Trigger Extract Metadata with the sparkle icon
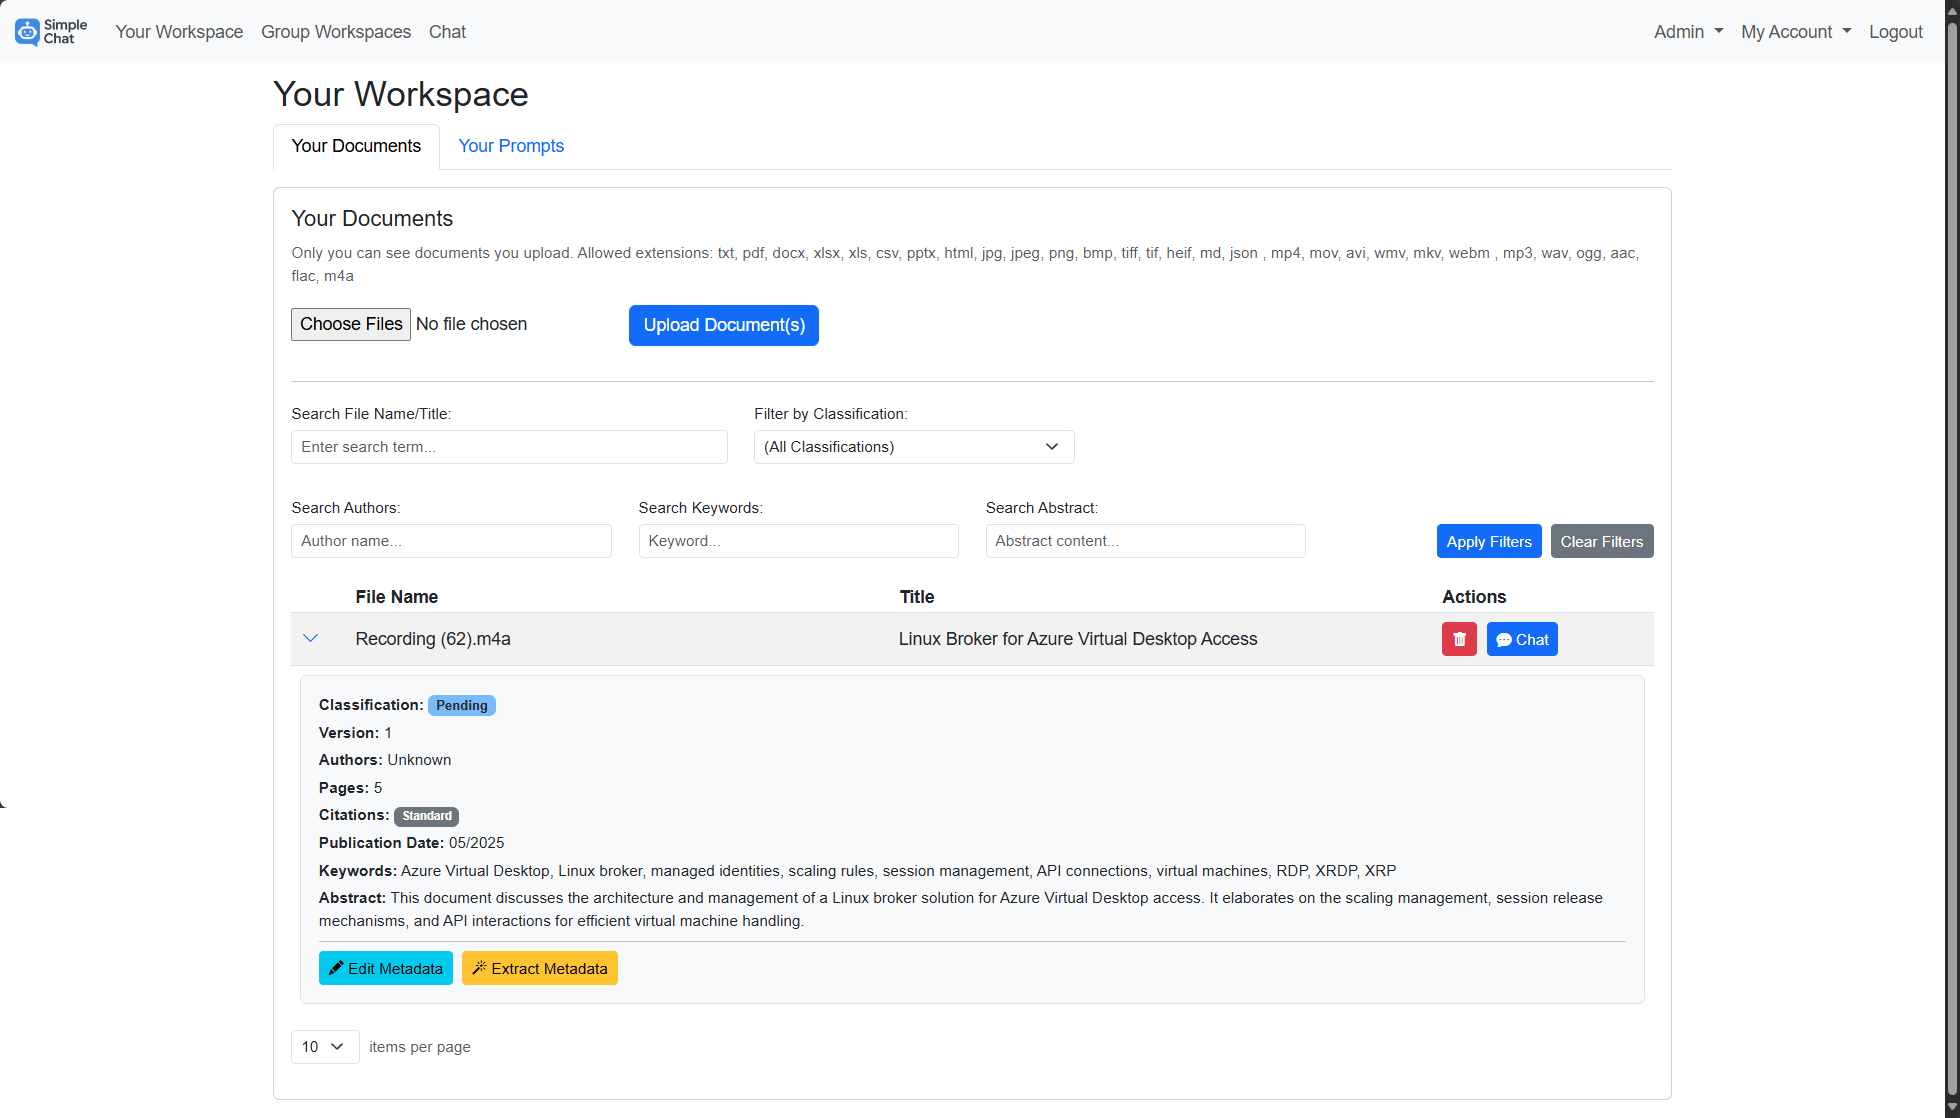1960x1118 pixels. [x=539, y=968]
